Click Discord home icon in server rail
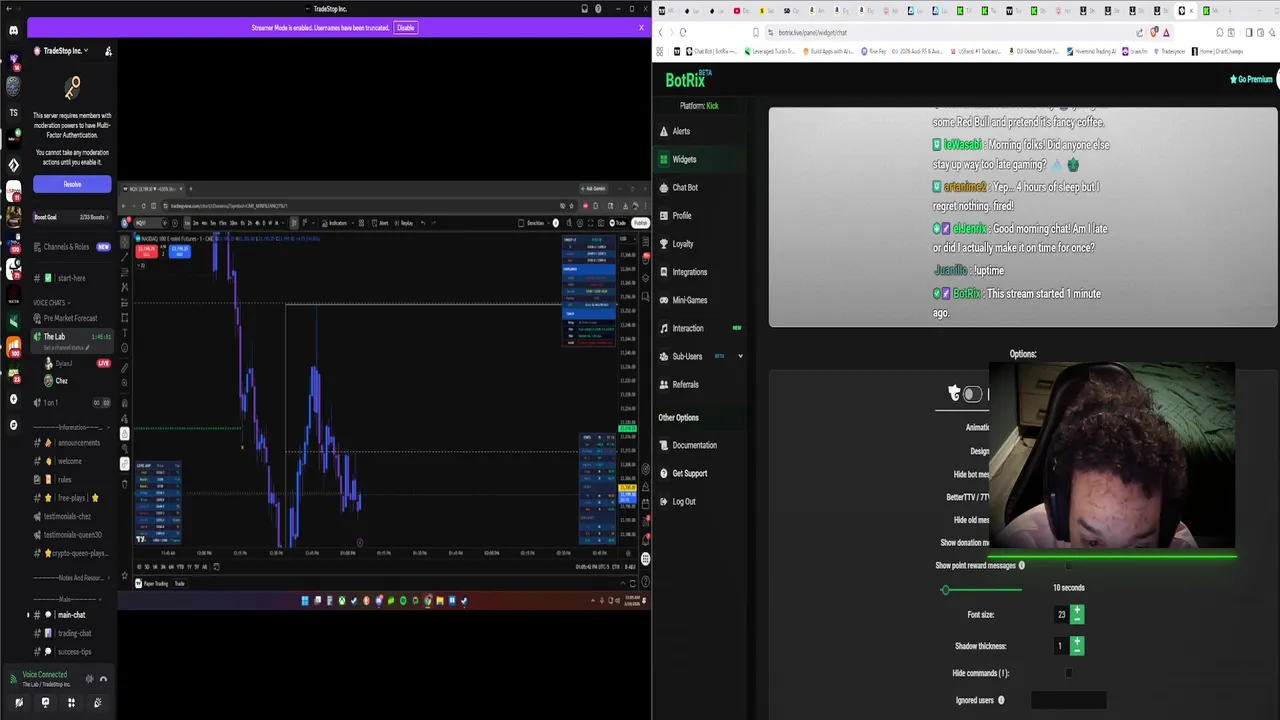This screenshot has width=1280, height=720. point(13,31)
